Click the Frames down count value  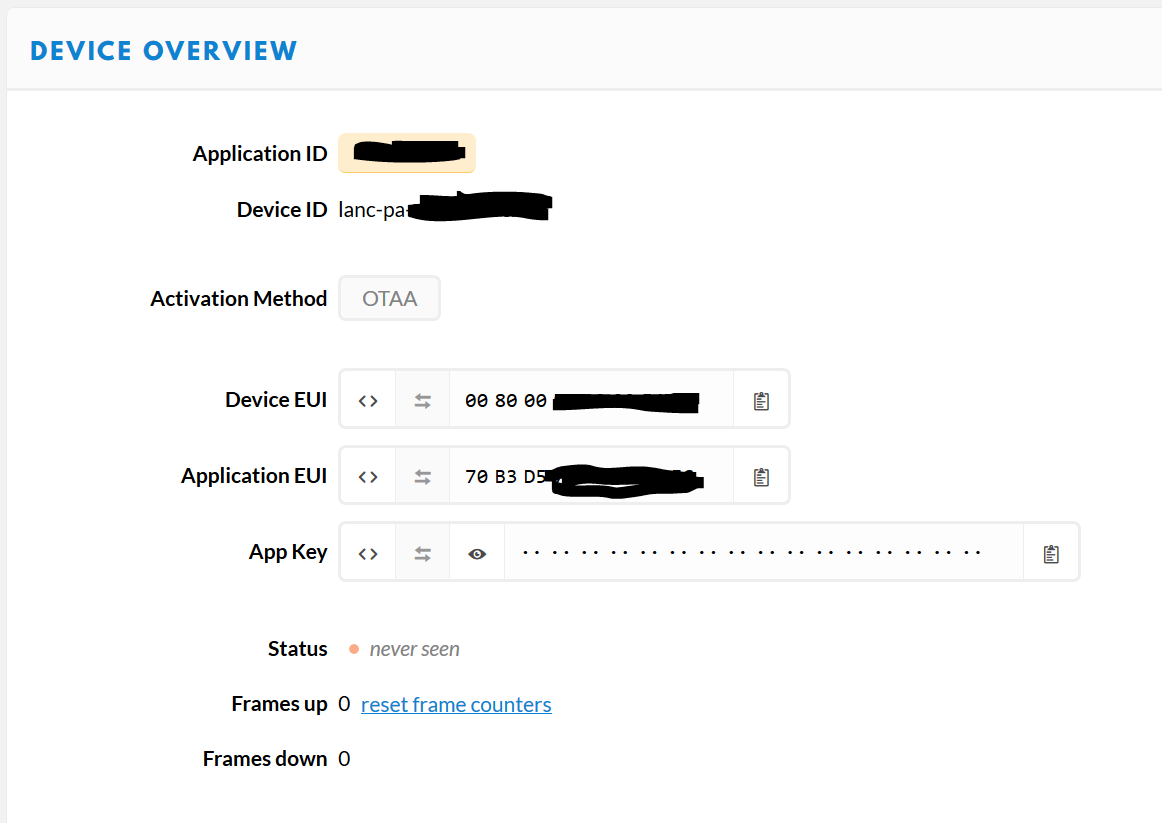click(x=344, y=759)
